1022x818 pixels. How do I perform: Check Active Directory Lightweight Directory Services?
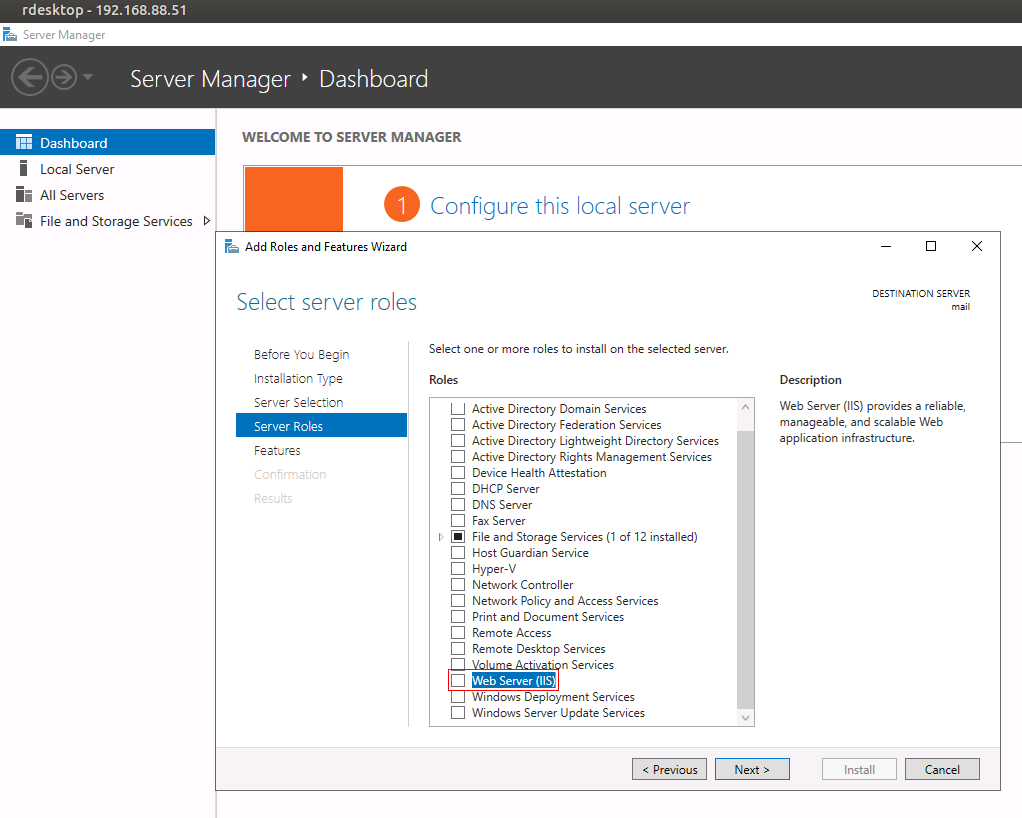tap(458, 441)
